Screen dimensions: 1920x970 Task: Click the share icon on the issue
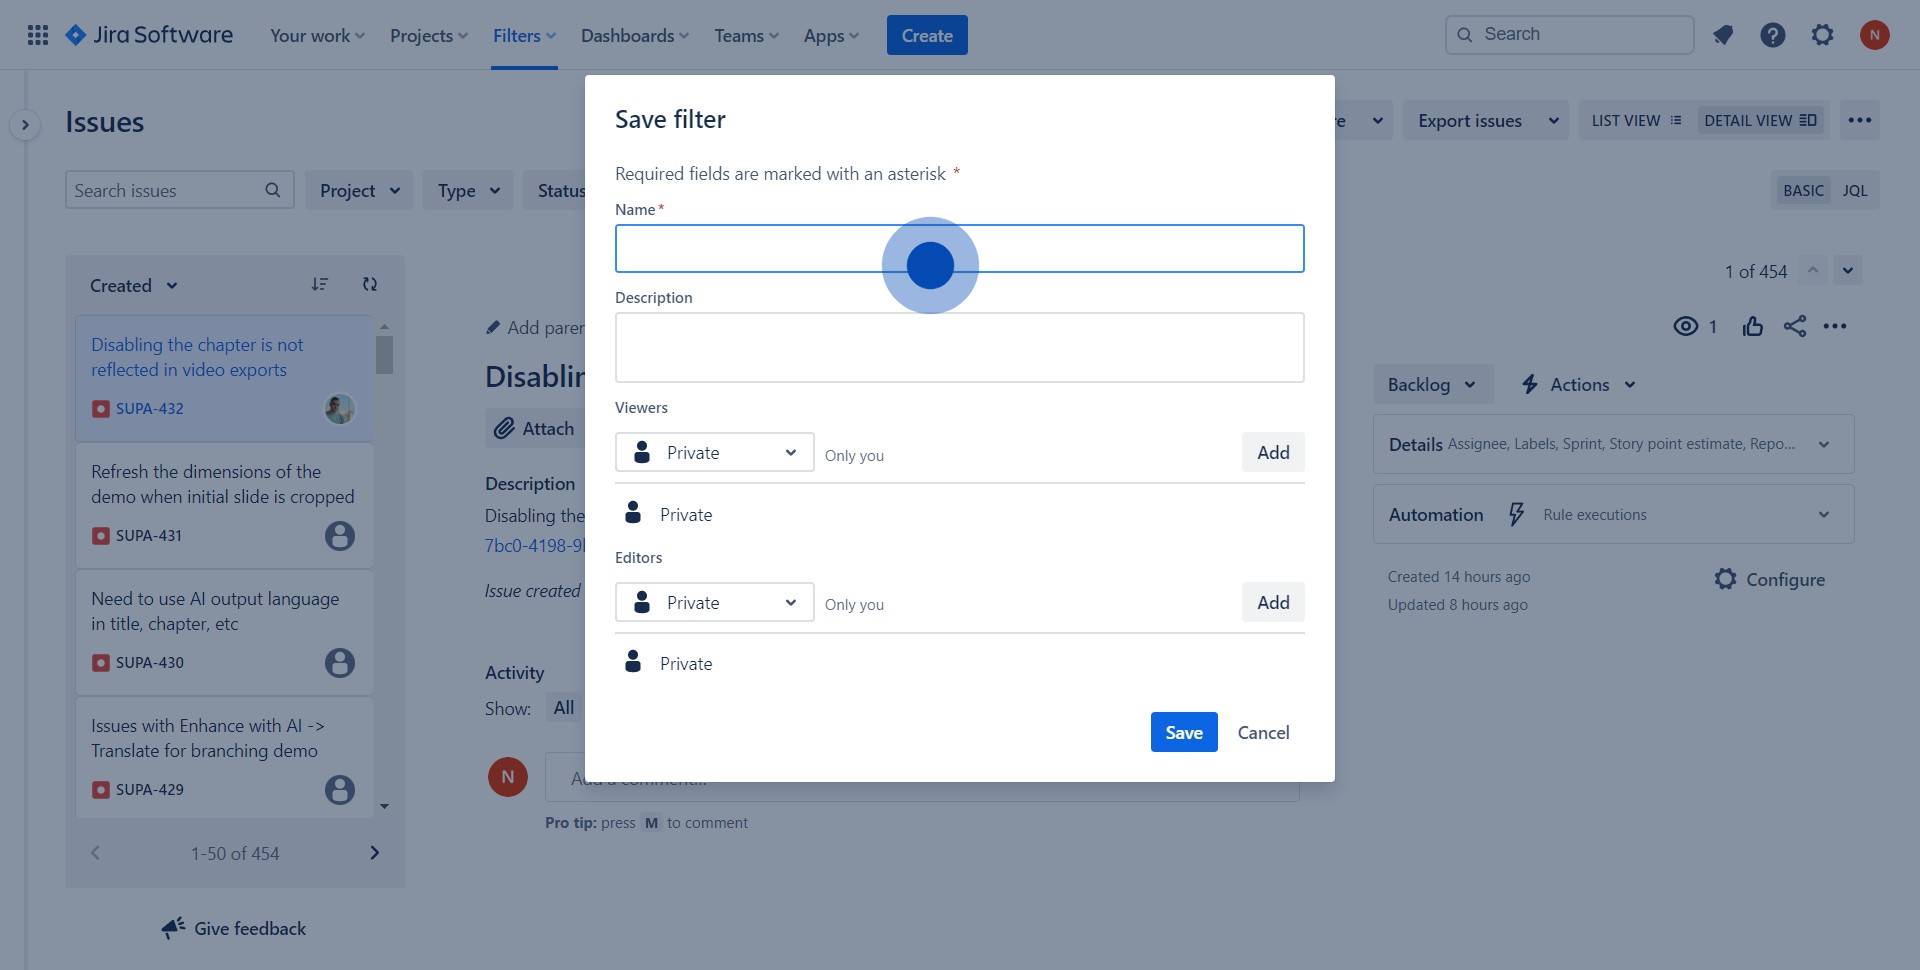pos(1796,326)
